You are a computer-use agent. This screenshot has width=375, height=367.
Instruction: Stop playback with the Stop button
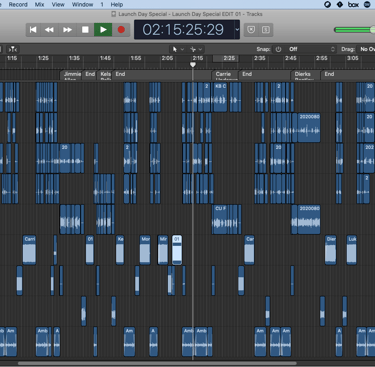pyautogui.click(x=85, y=30)
